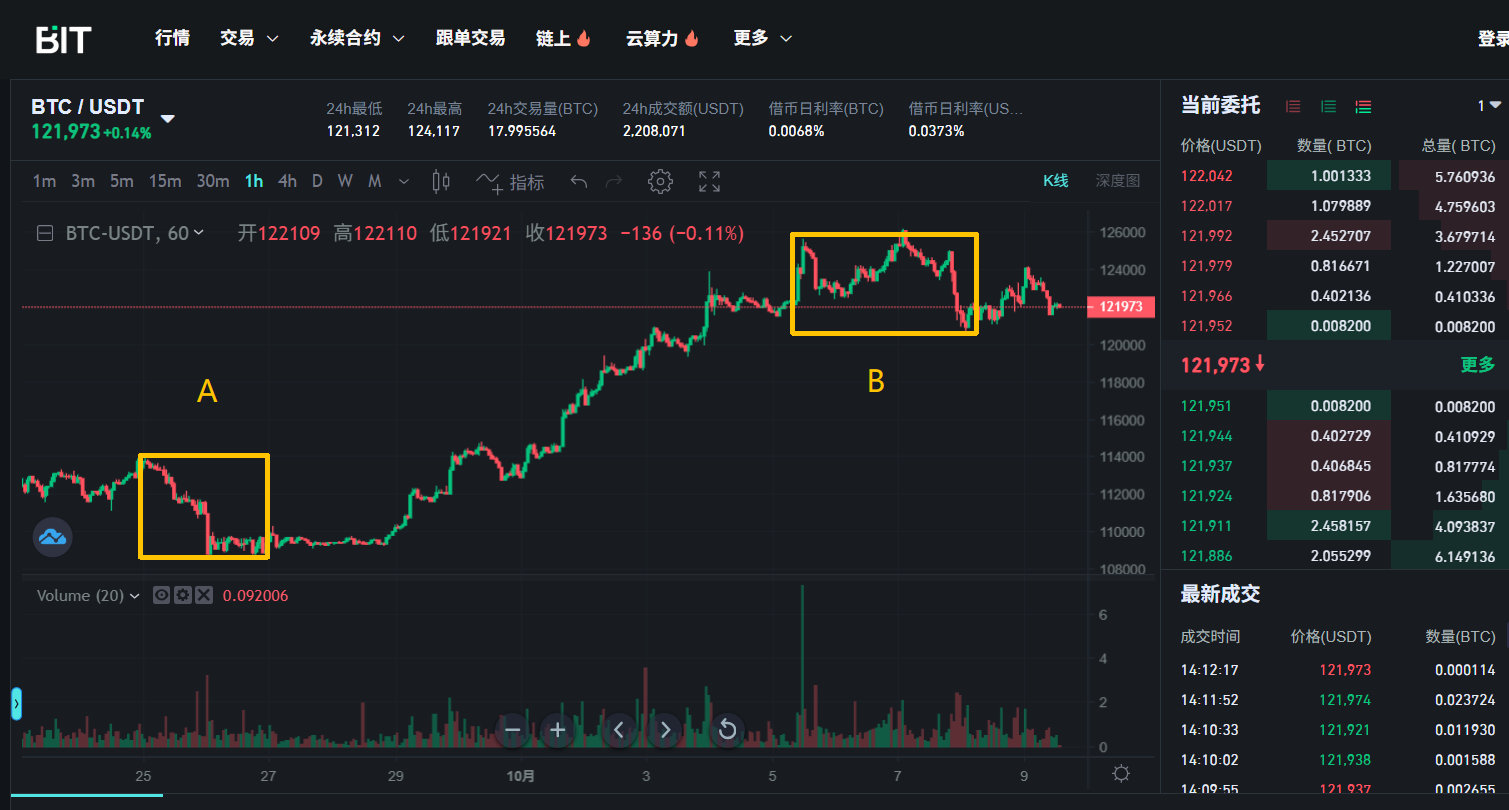Open the 永续合约 menu

[x=357, y=38]
